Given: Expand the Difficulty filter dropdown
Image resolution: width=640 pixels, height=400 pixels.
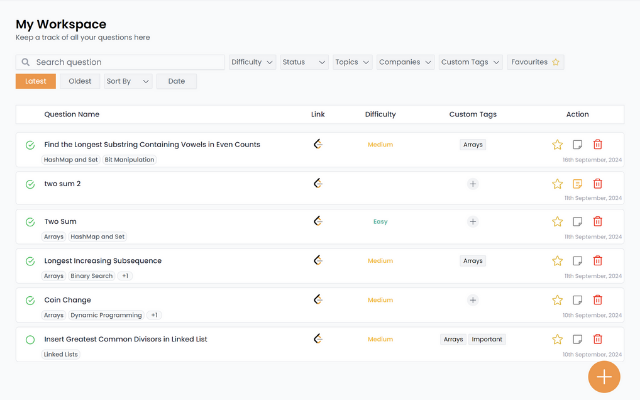Looking at the screenshot, I should 253,62.
